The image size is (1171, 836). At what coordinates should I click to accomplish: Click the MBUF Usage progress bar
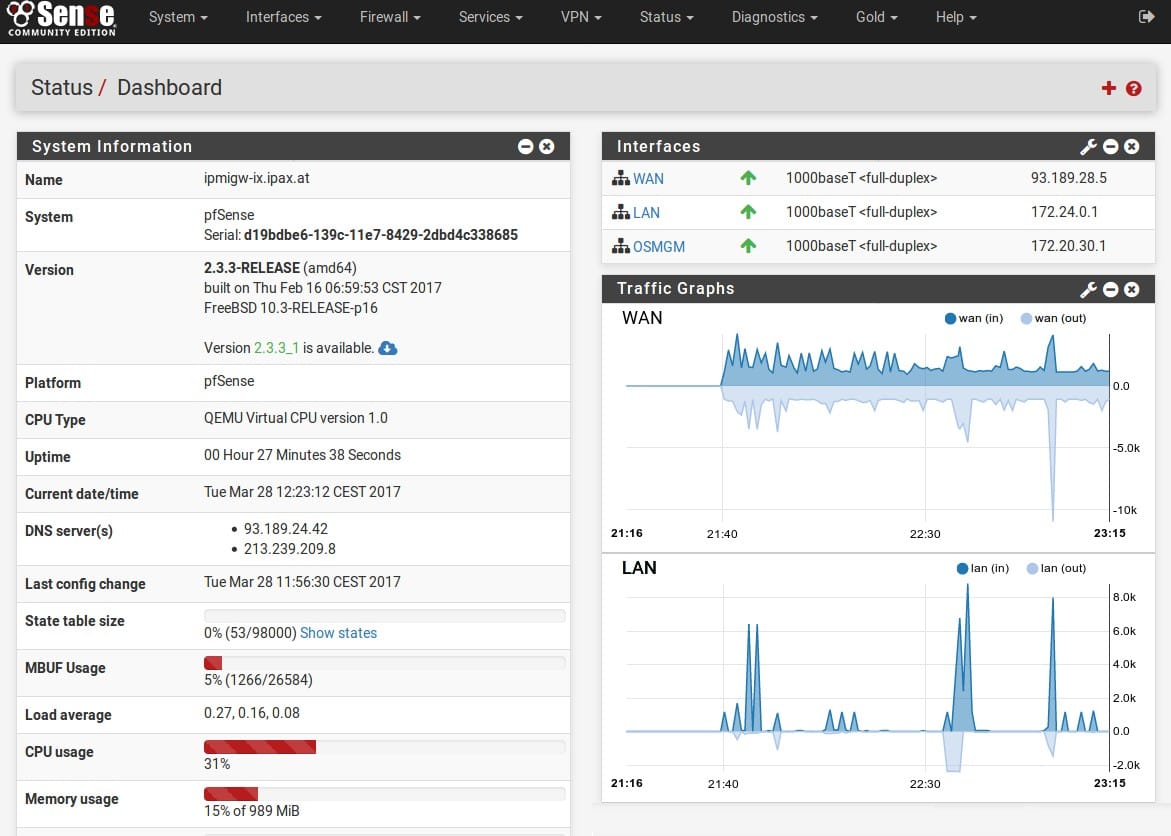coord(385,663)
